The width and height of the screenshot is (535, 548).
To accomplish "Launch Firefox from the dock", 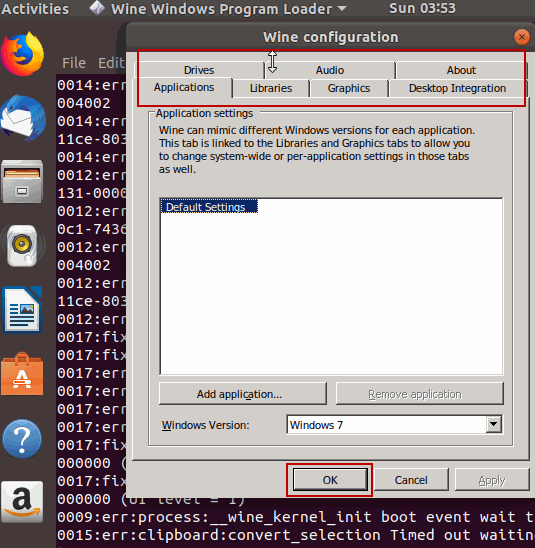I will [x=22, y=54].
